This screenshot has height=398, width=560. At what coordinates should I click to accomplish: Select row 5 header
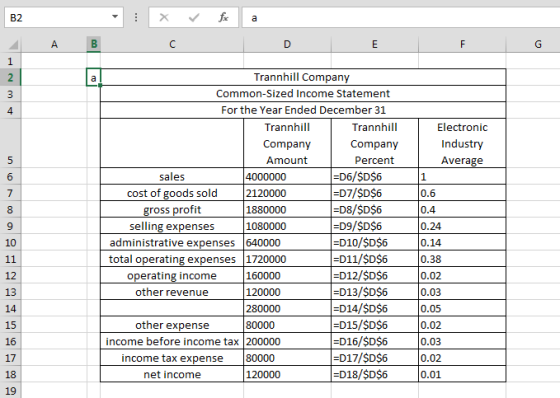(x=10, y=143)
